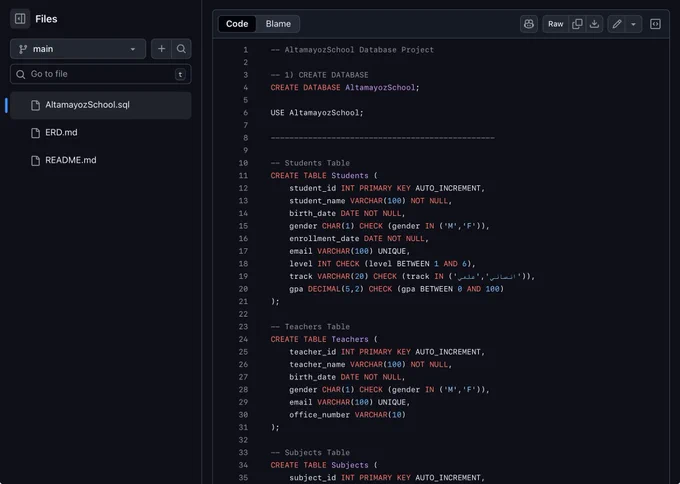Click the file icon beside README.md
The height and width of the screenshot is (484, 680).
[x=36, y=160]
